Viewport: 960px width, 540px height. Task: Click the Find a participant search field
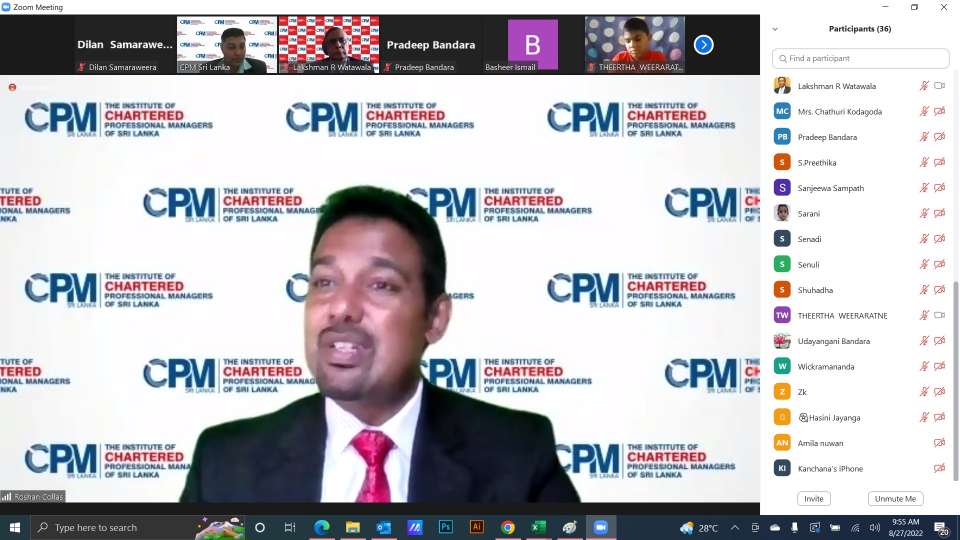click(x=860, y=59)
